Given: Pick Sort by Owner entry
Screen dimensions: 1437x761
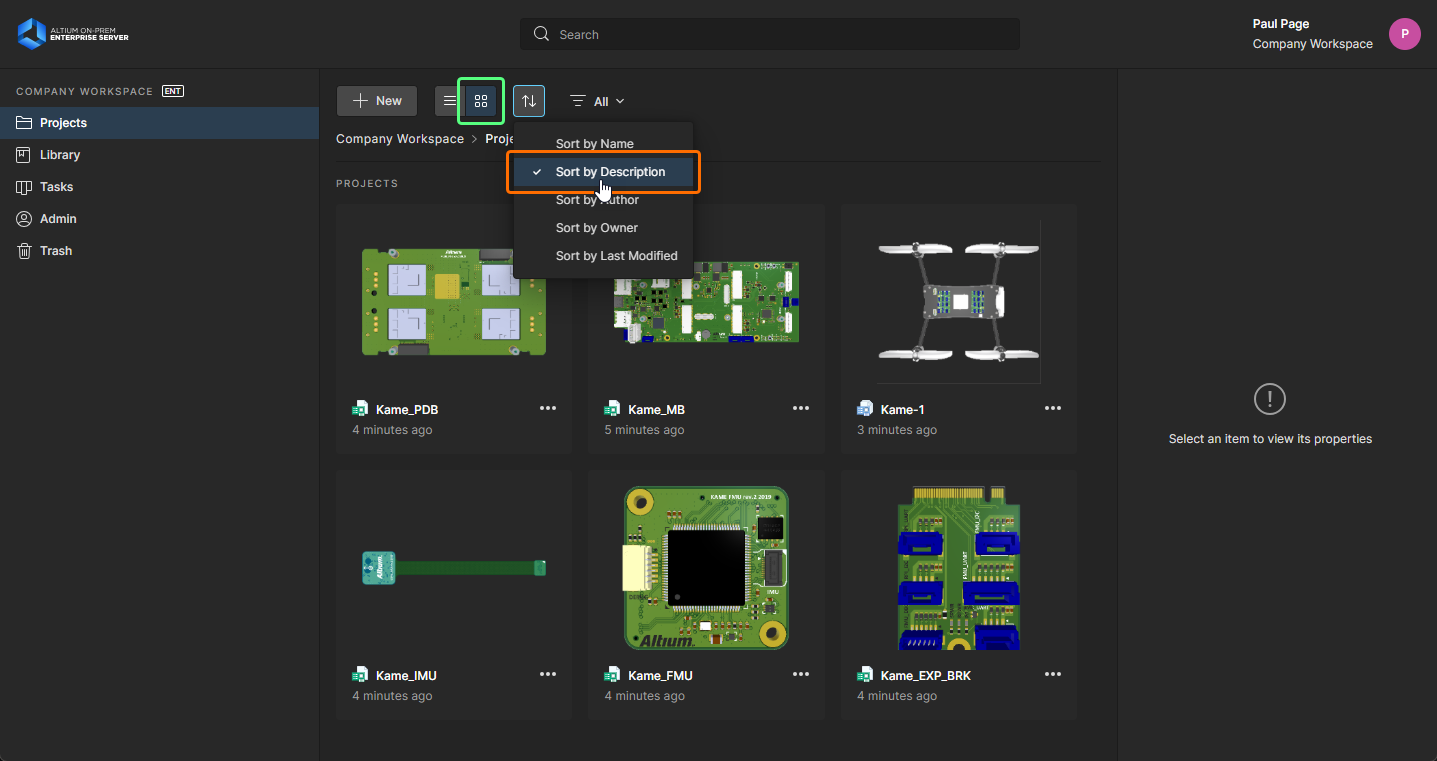Looking at the screenshot, I should (x=596, y=228).
